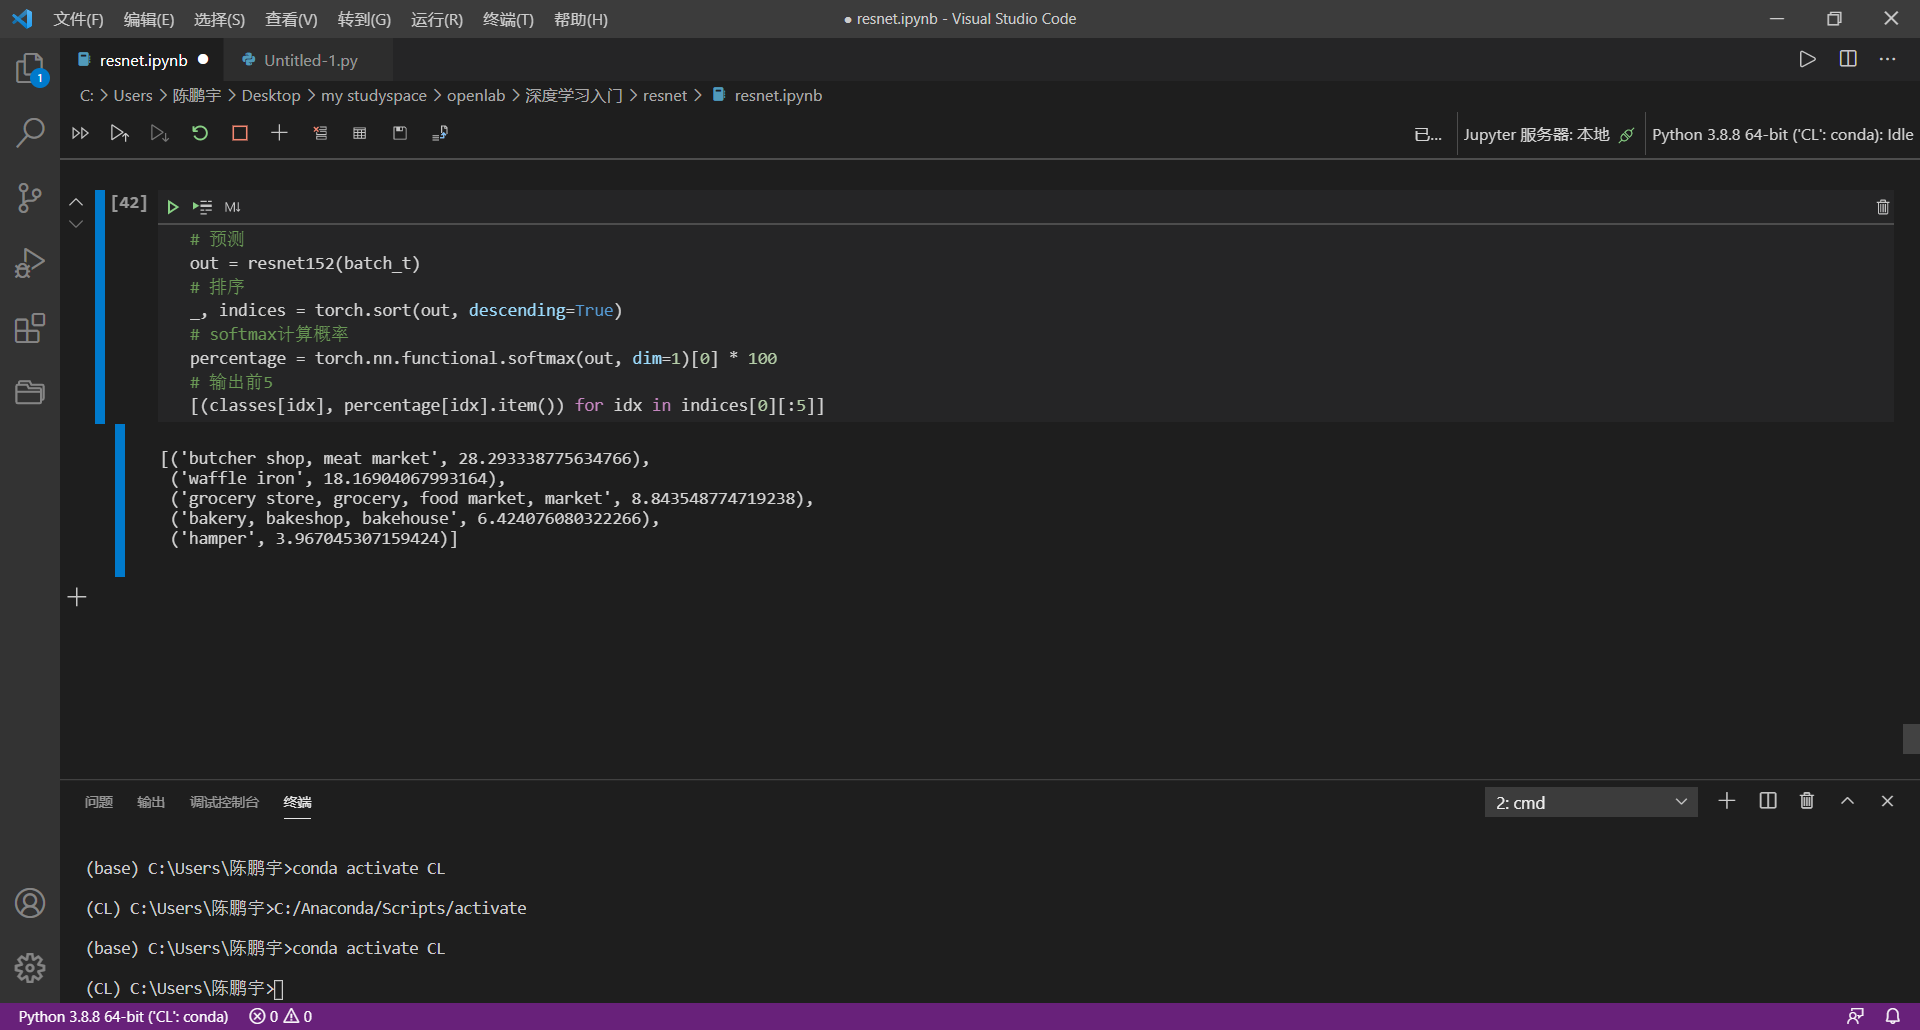The image size is (1920, 1030).
Task: Open the Accounts menu icon
Action: tap(30, 903)
